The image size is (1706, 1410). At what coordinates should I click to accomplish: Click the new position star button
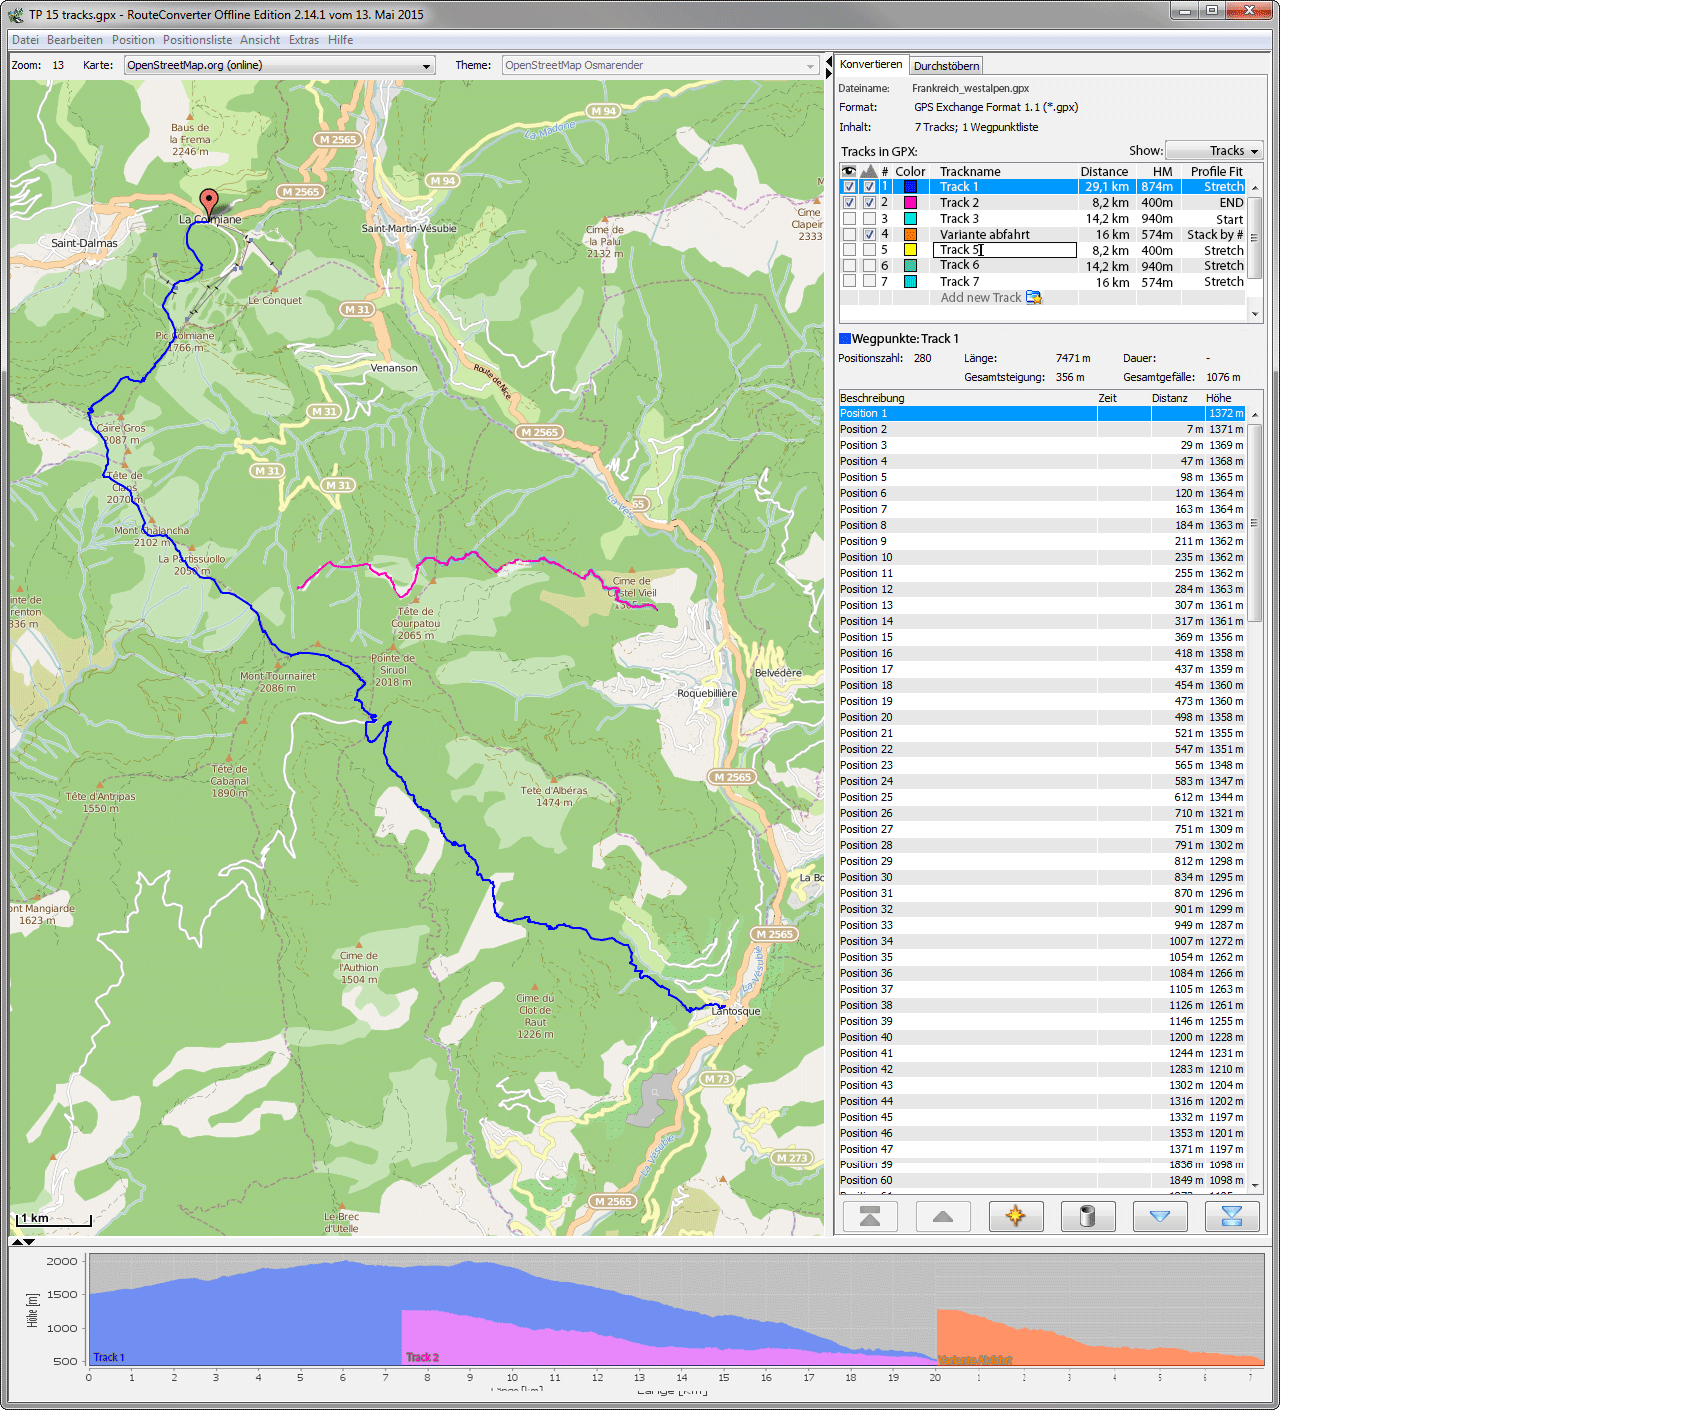tap(1015, 1216)
